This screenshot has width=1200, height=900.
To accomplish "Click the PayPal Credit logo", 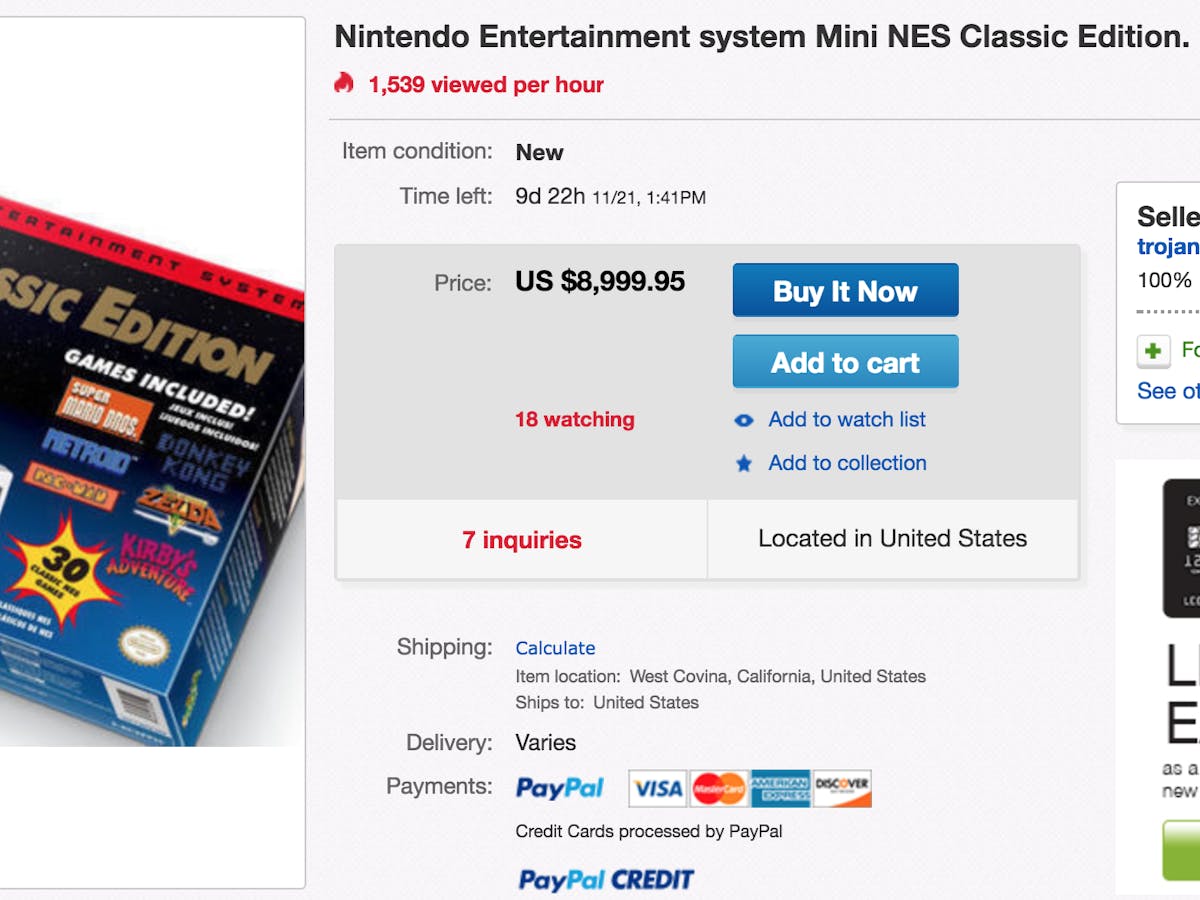I will coord(606,880).
